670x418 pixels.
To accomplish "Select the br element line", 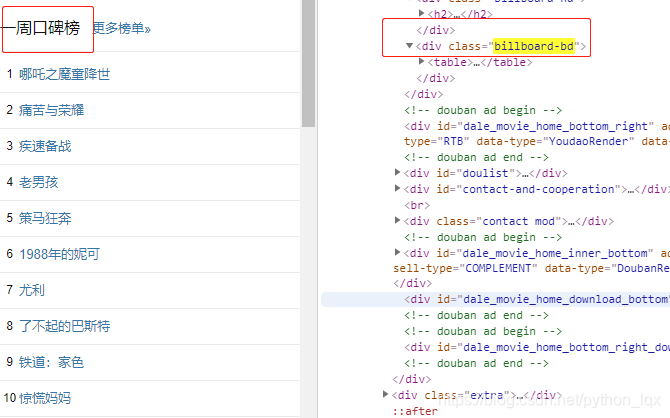I will (417, 205).
